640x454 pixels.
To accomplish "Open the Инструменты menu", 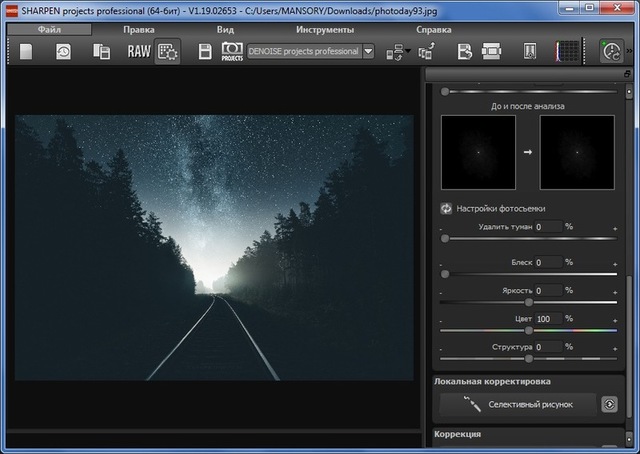I will 324,30.
